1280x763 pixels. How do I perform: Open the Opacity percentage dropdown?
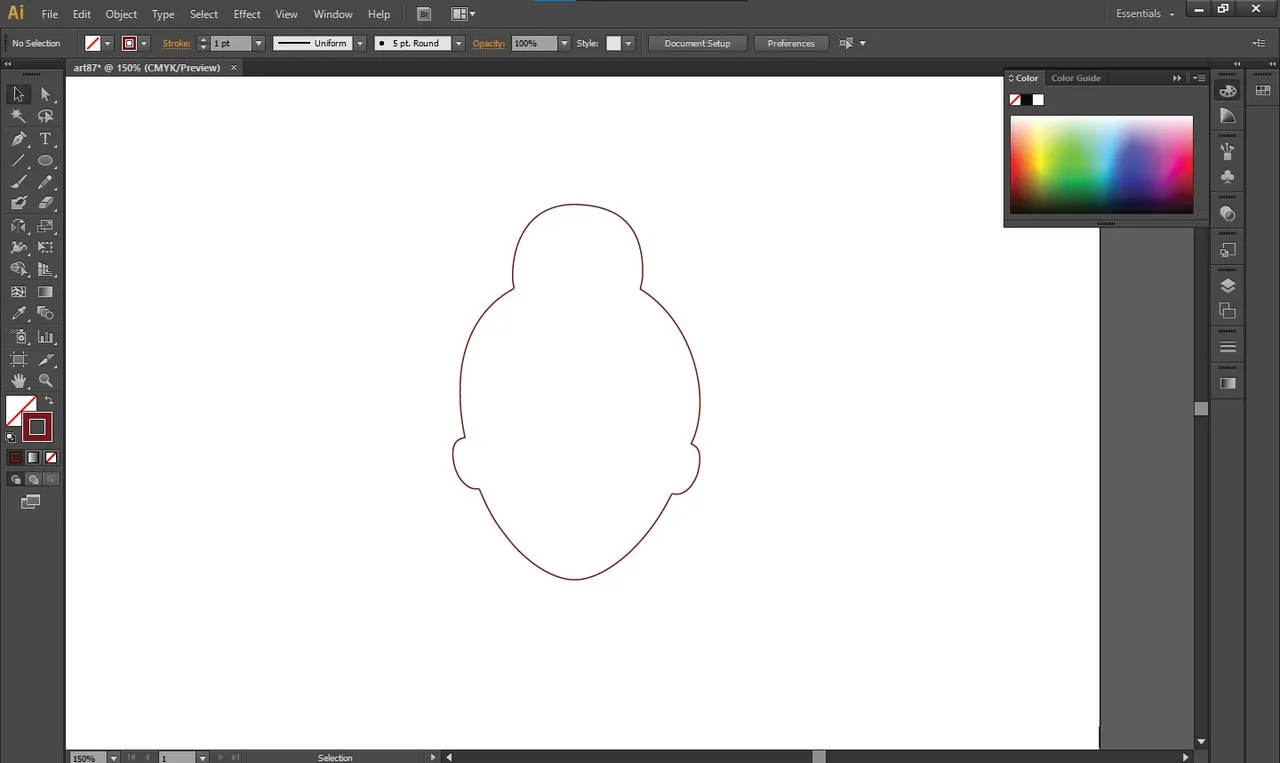click(564, 43)
